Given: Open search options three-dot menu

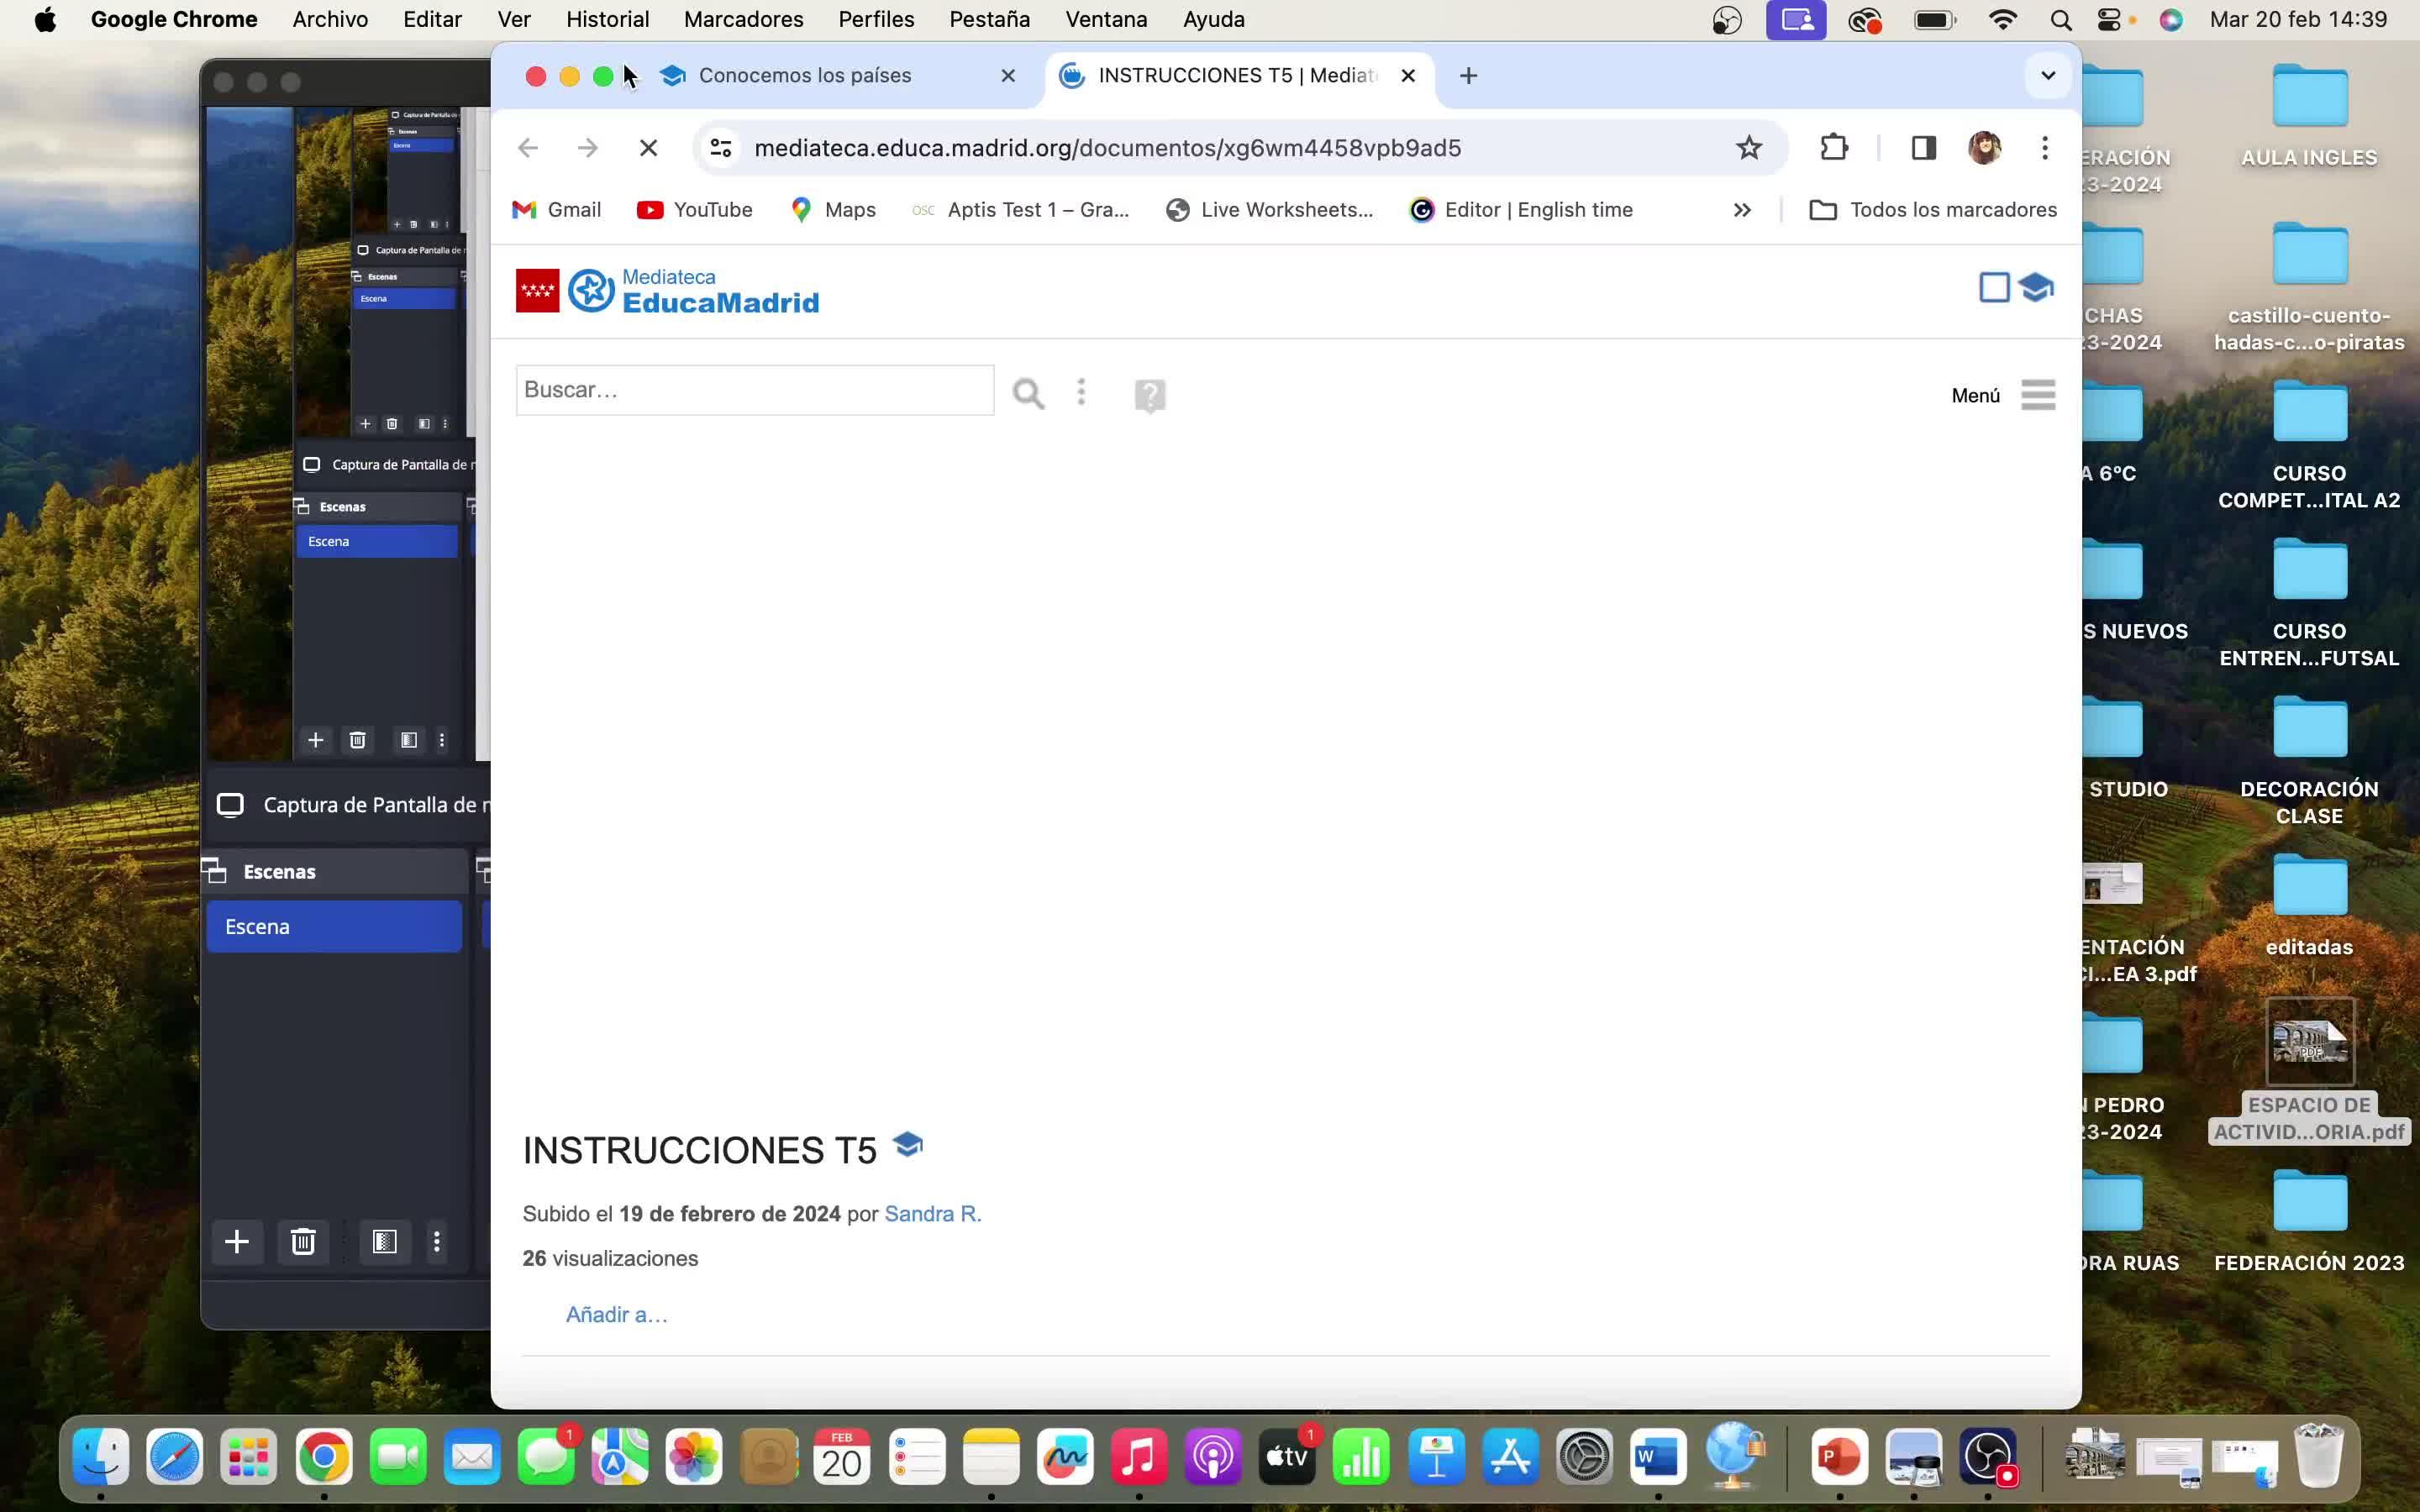Looking at the screenshot, I should coord(1081,392).
